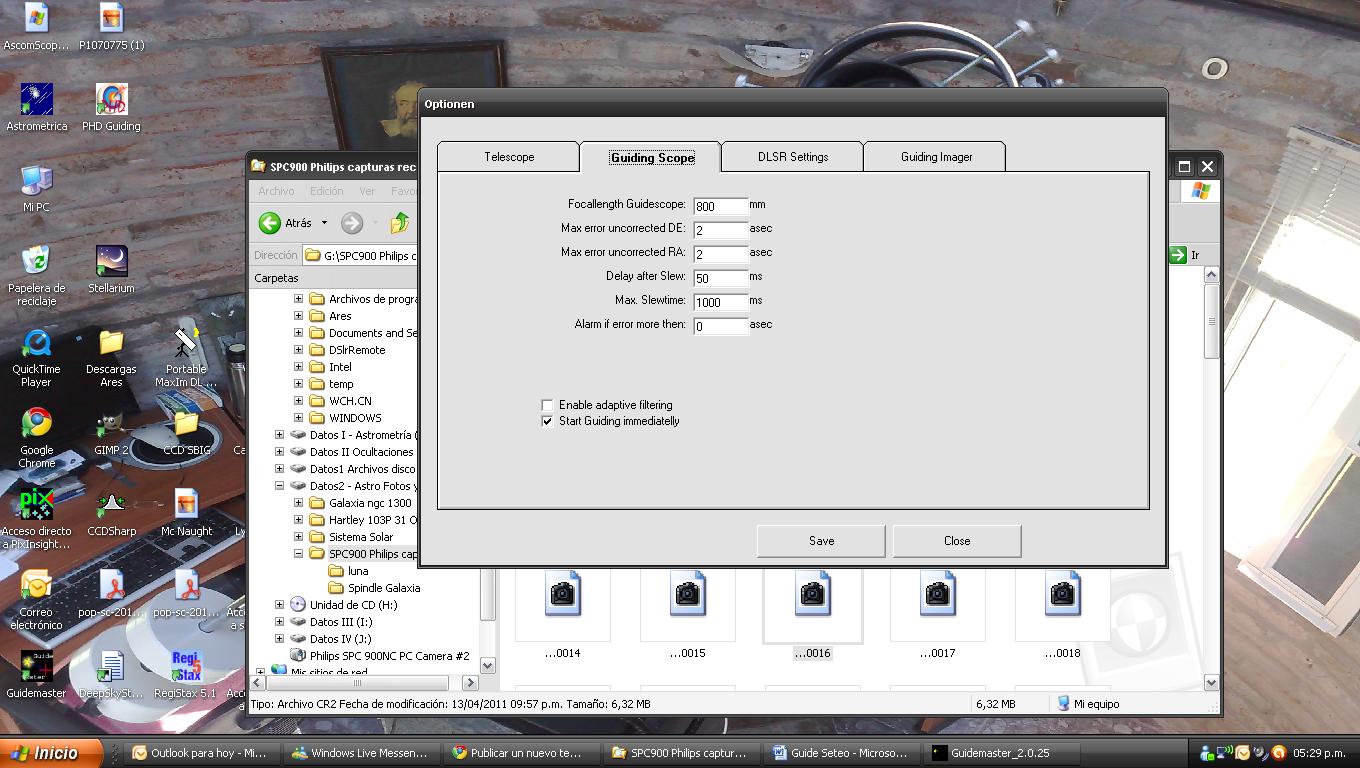The width and height of the screenshot is (1360, 768).
Task: Expand the Archivos de programa folder
Action: click(298, 299)
